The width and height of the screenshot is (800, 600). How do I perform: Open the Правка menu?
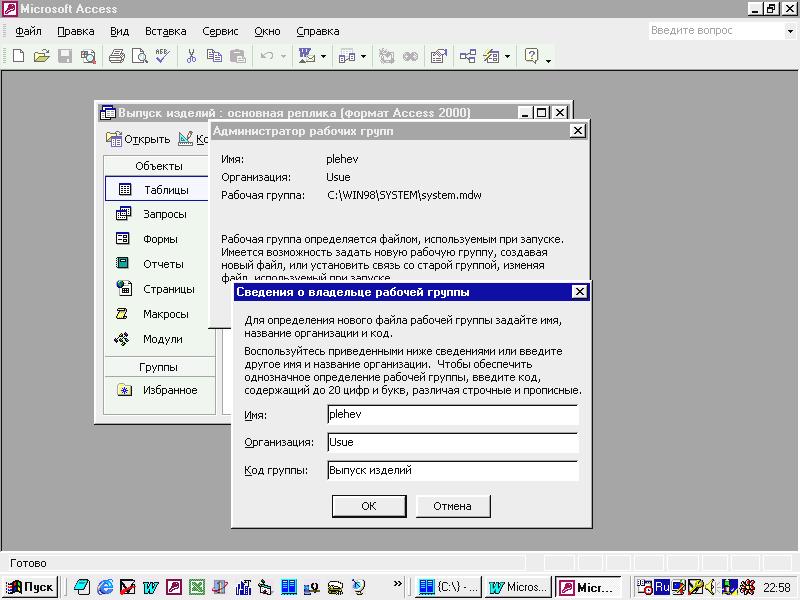[x=76, y=31]
